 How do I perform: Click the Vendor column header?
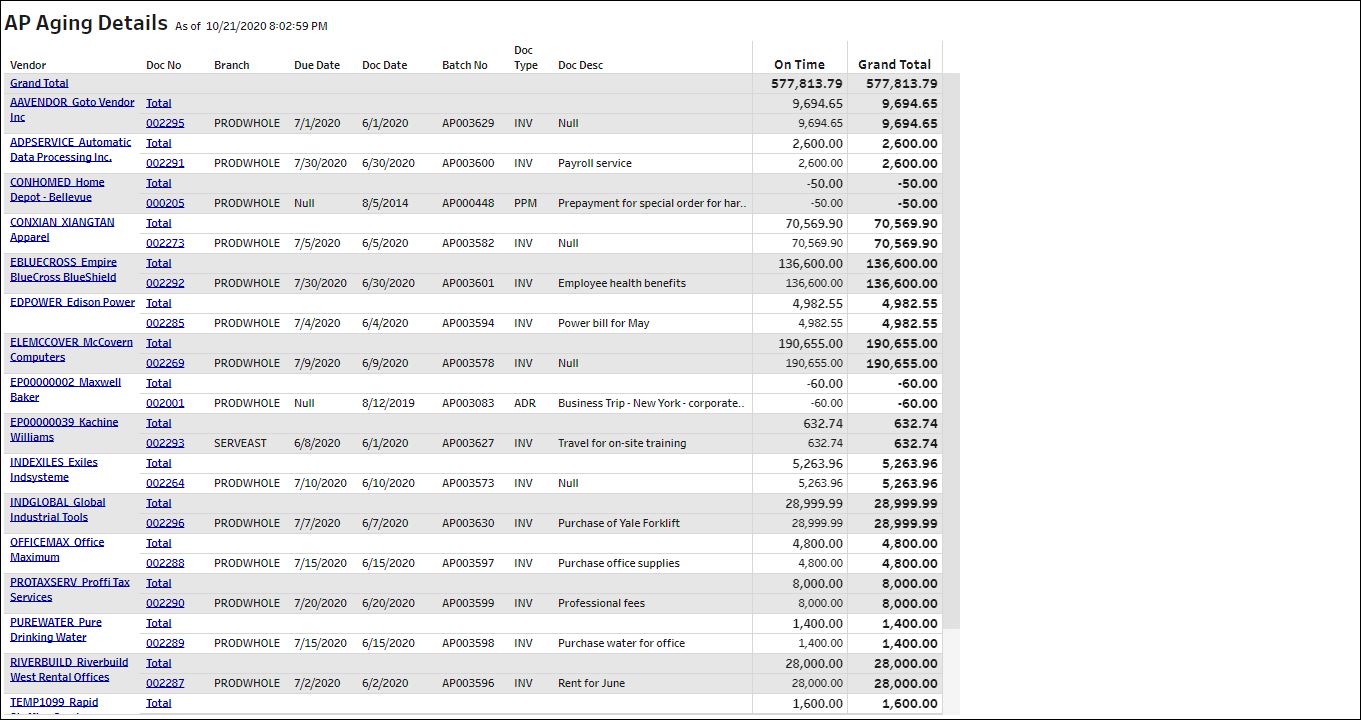(x=28, y=65)
